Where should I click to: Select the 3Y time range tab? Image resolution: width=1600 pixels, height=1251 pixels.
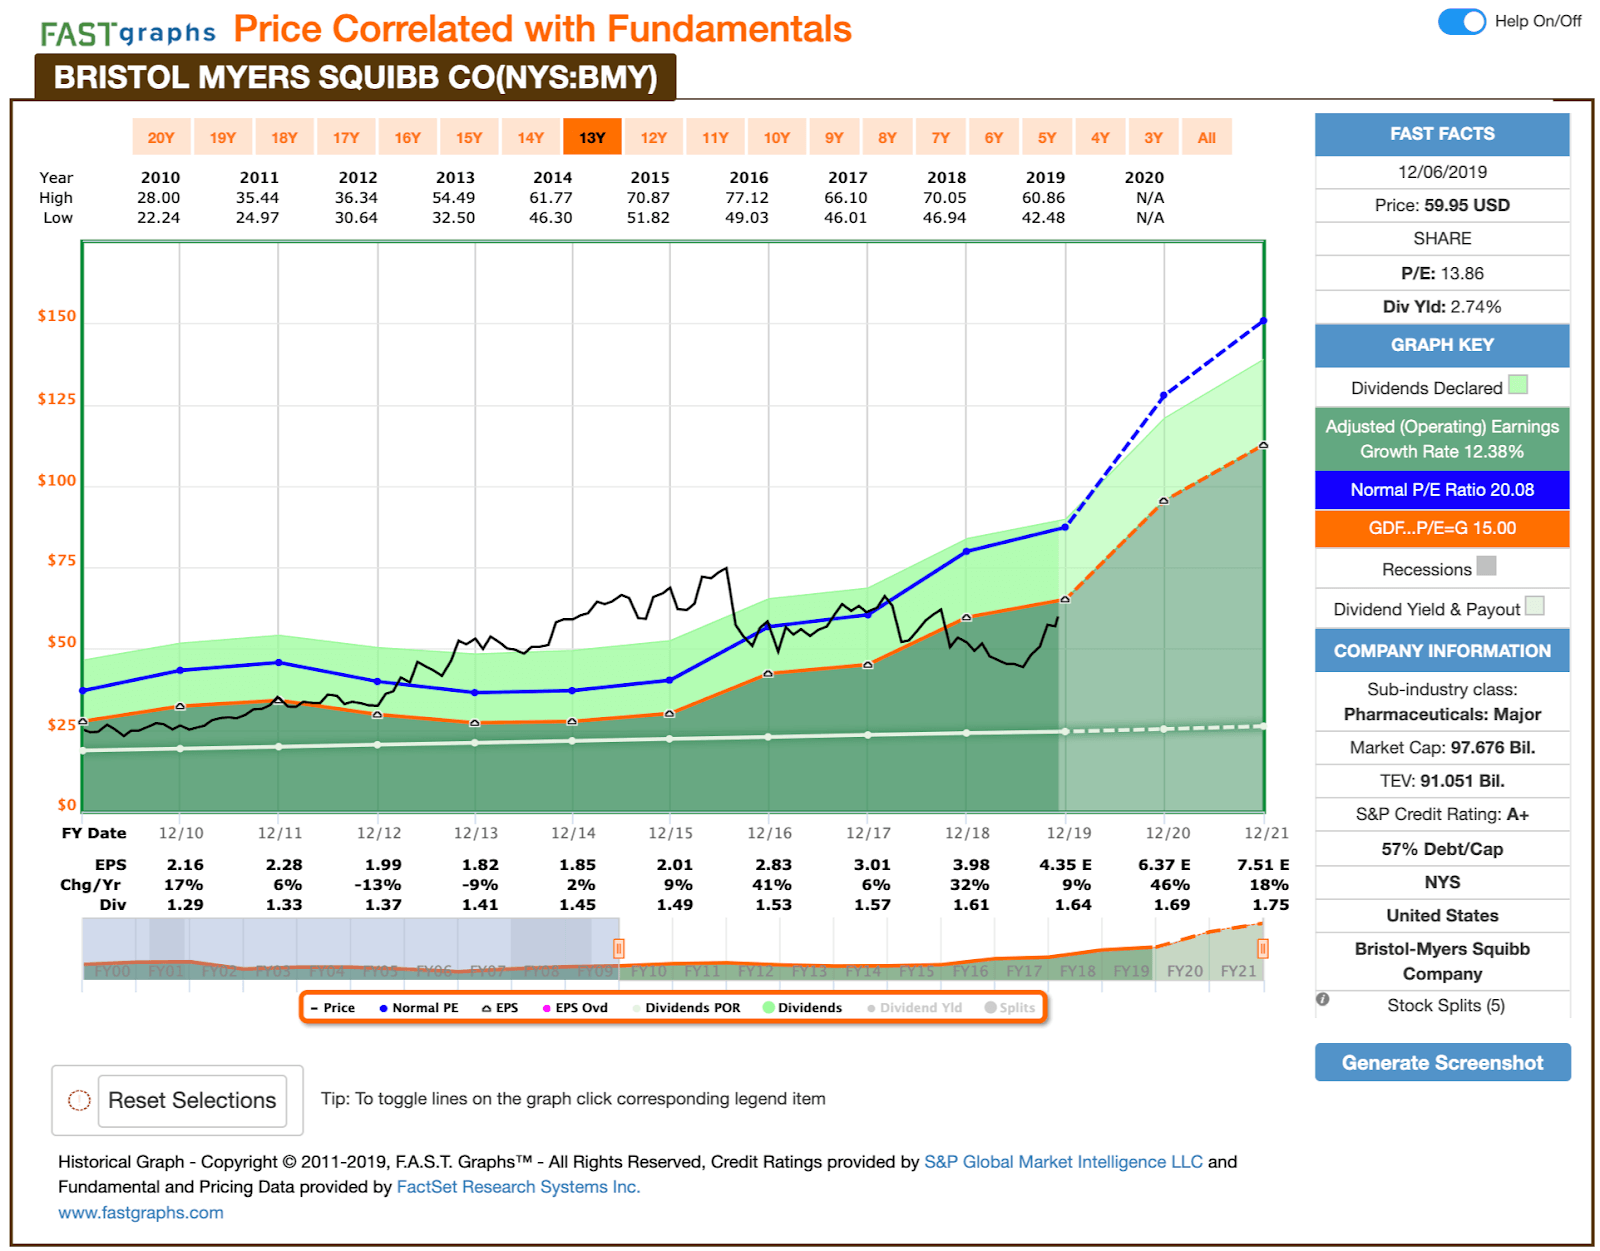click(1154, 138)
